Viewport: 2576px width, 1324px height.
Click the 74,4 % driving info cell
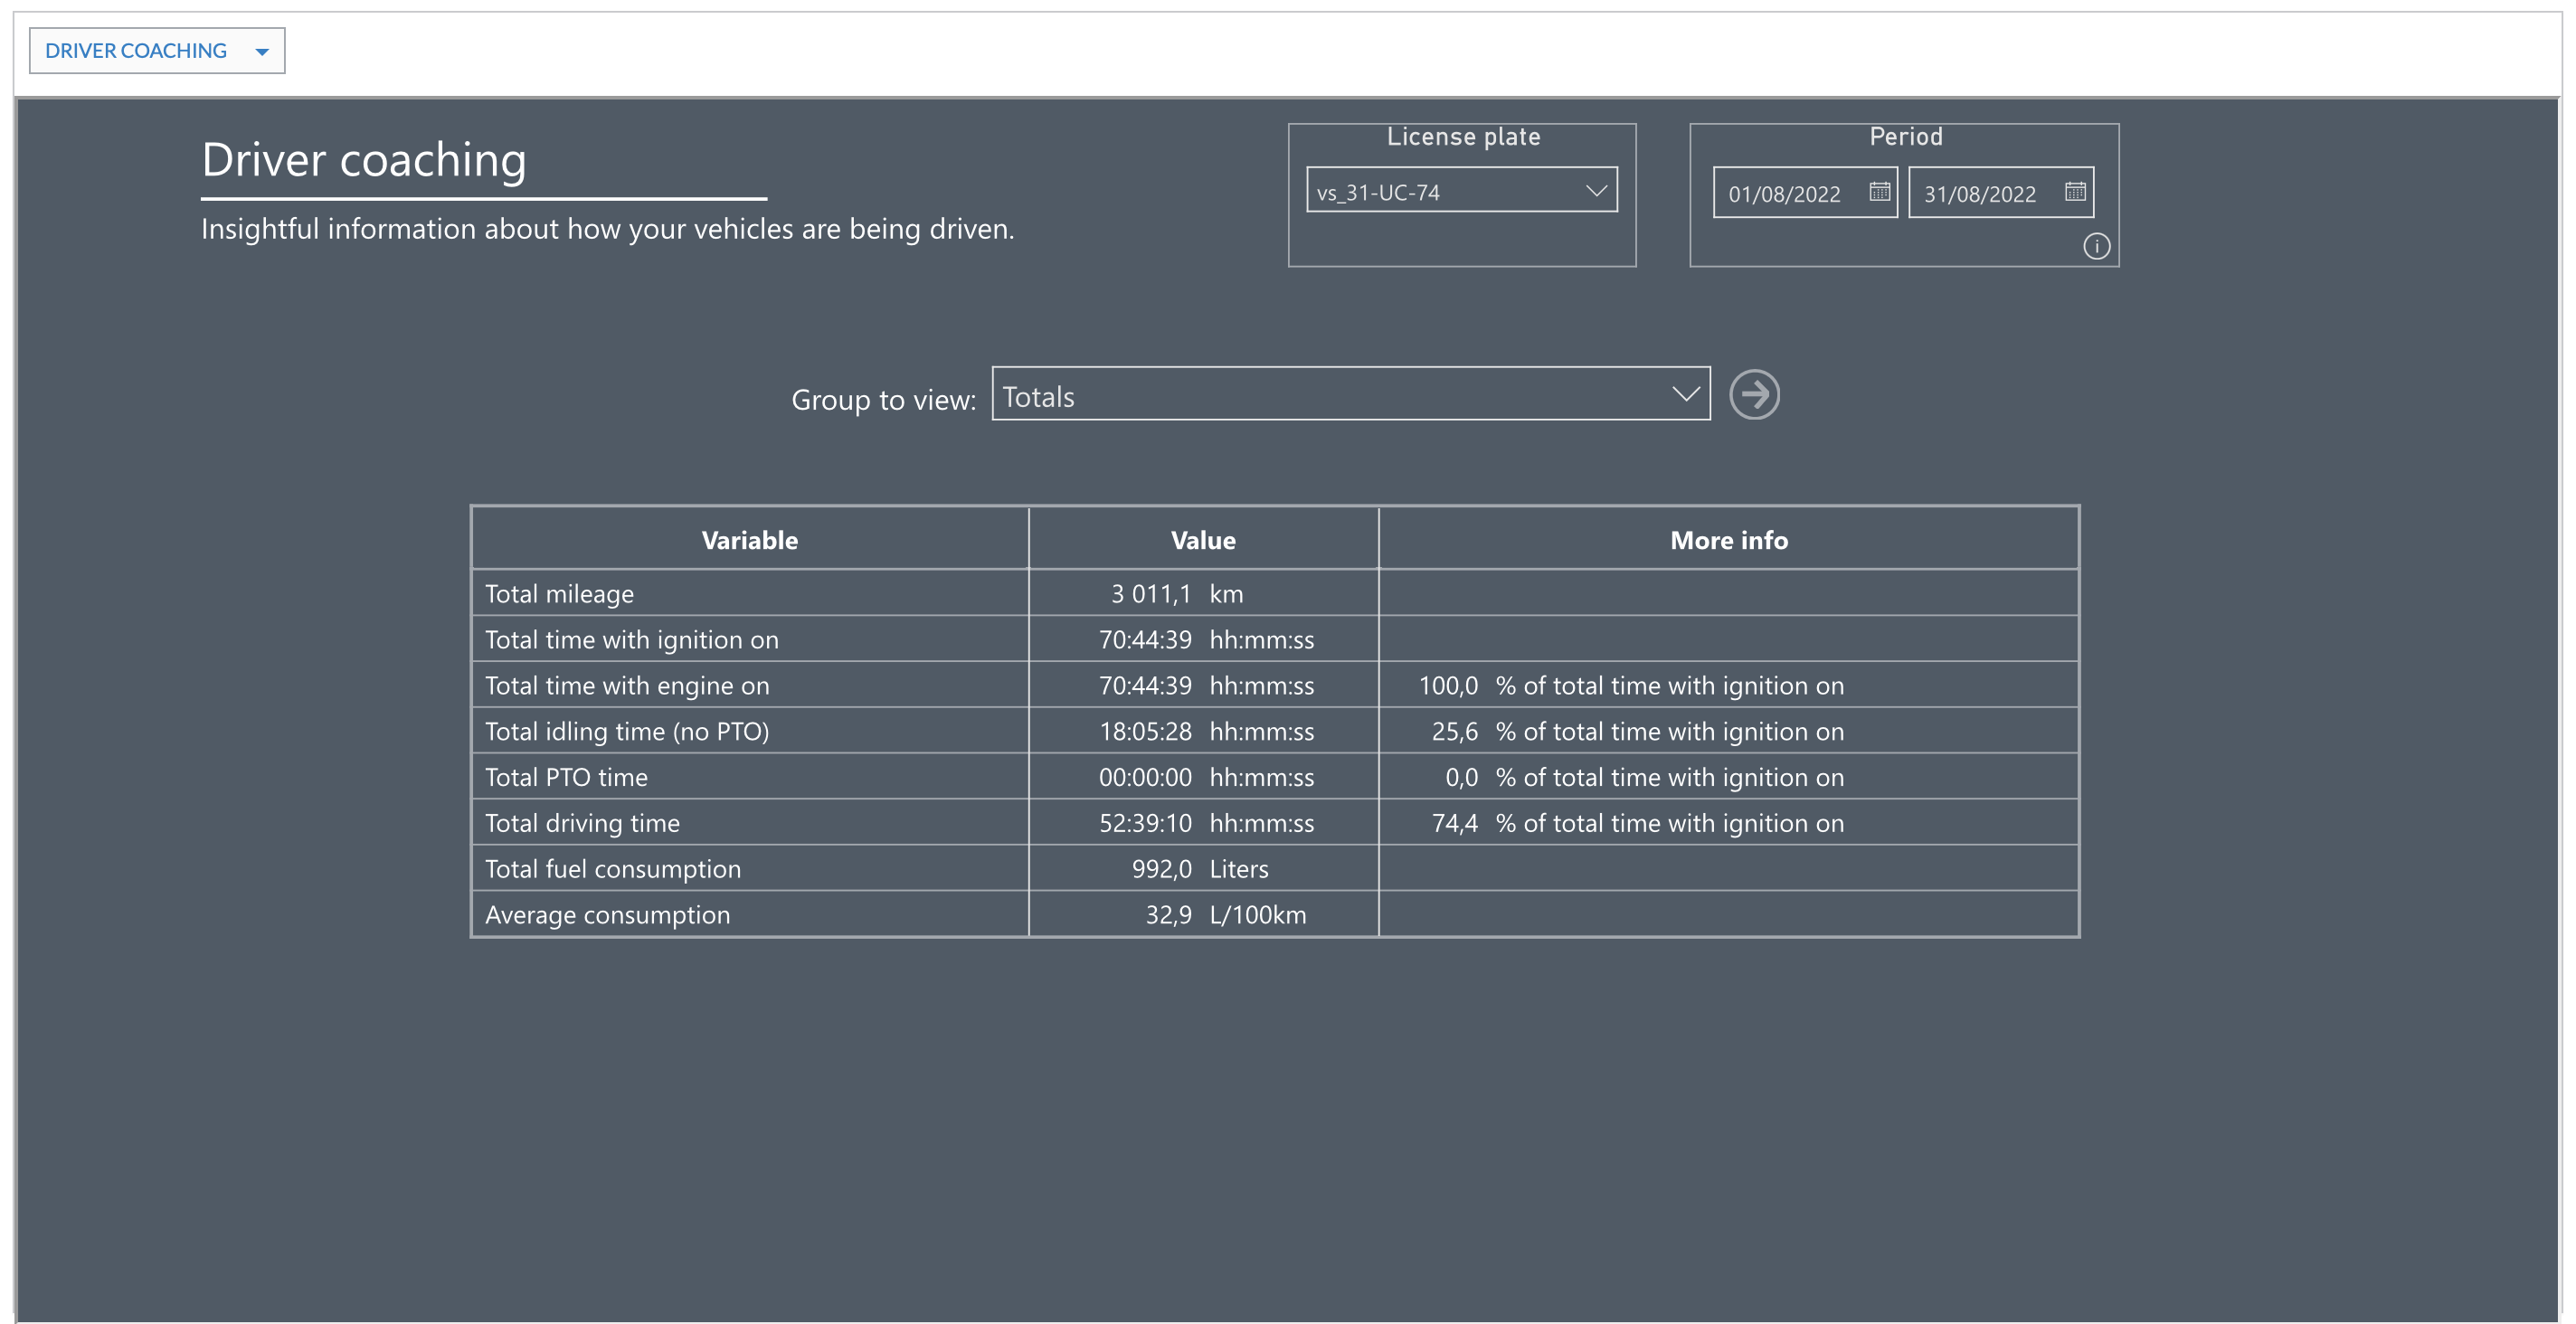1638,824
